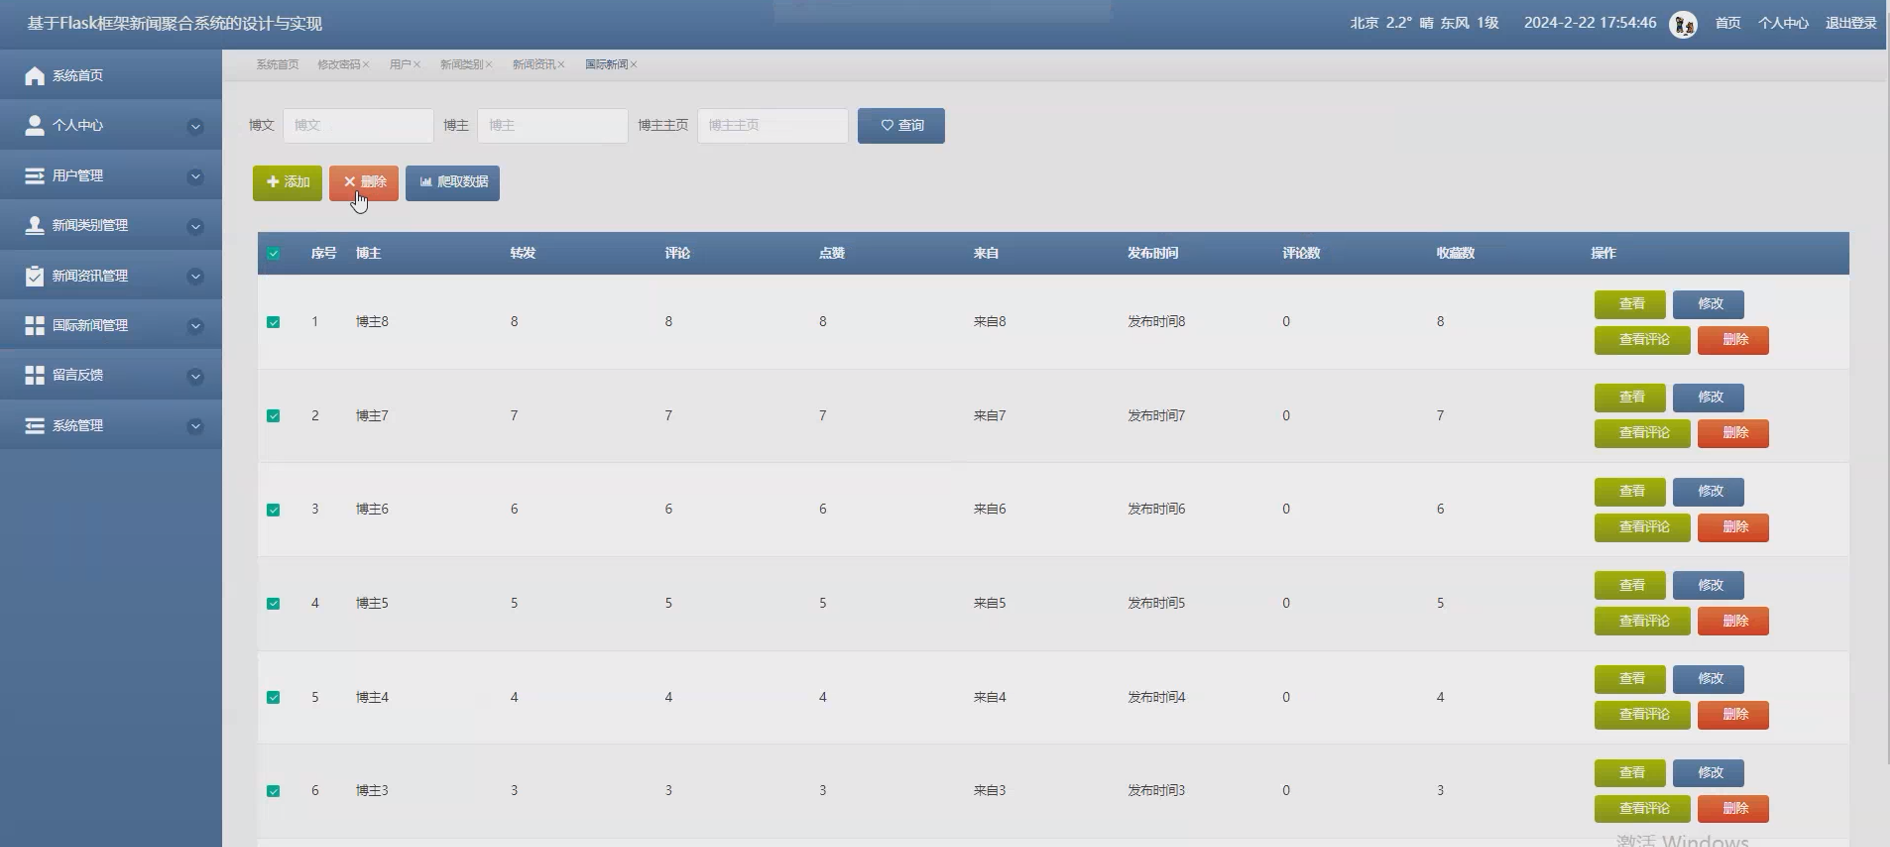Close the 修改密码 tab

point(366,65)
